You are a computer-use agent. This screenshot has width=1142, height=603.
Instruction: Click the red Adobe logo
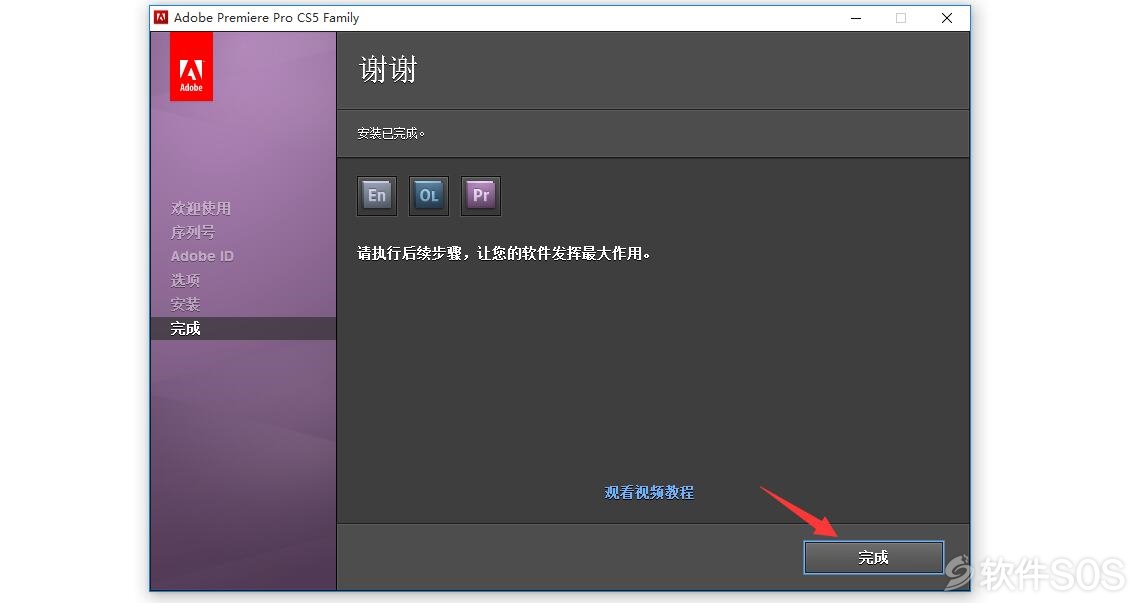[192, 66]
